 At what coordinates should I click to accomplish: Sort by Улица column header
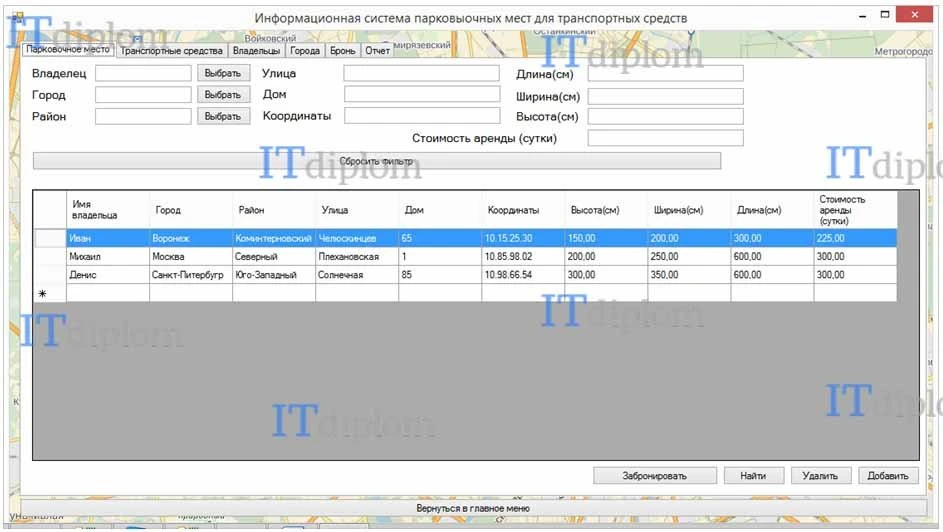point(357,210)
